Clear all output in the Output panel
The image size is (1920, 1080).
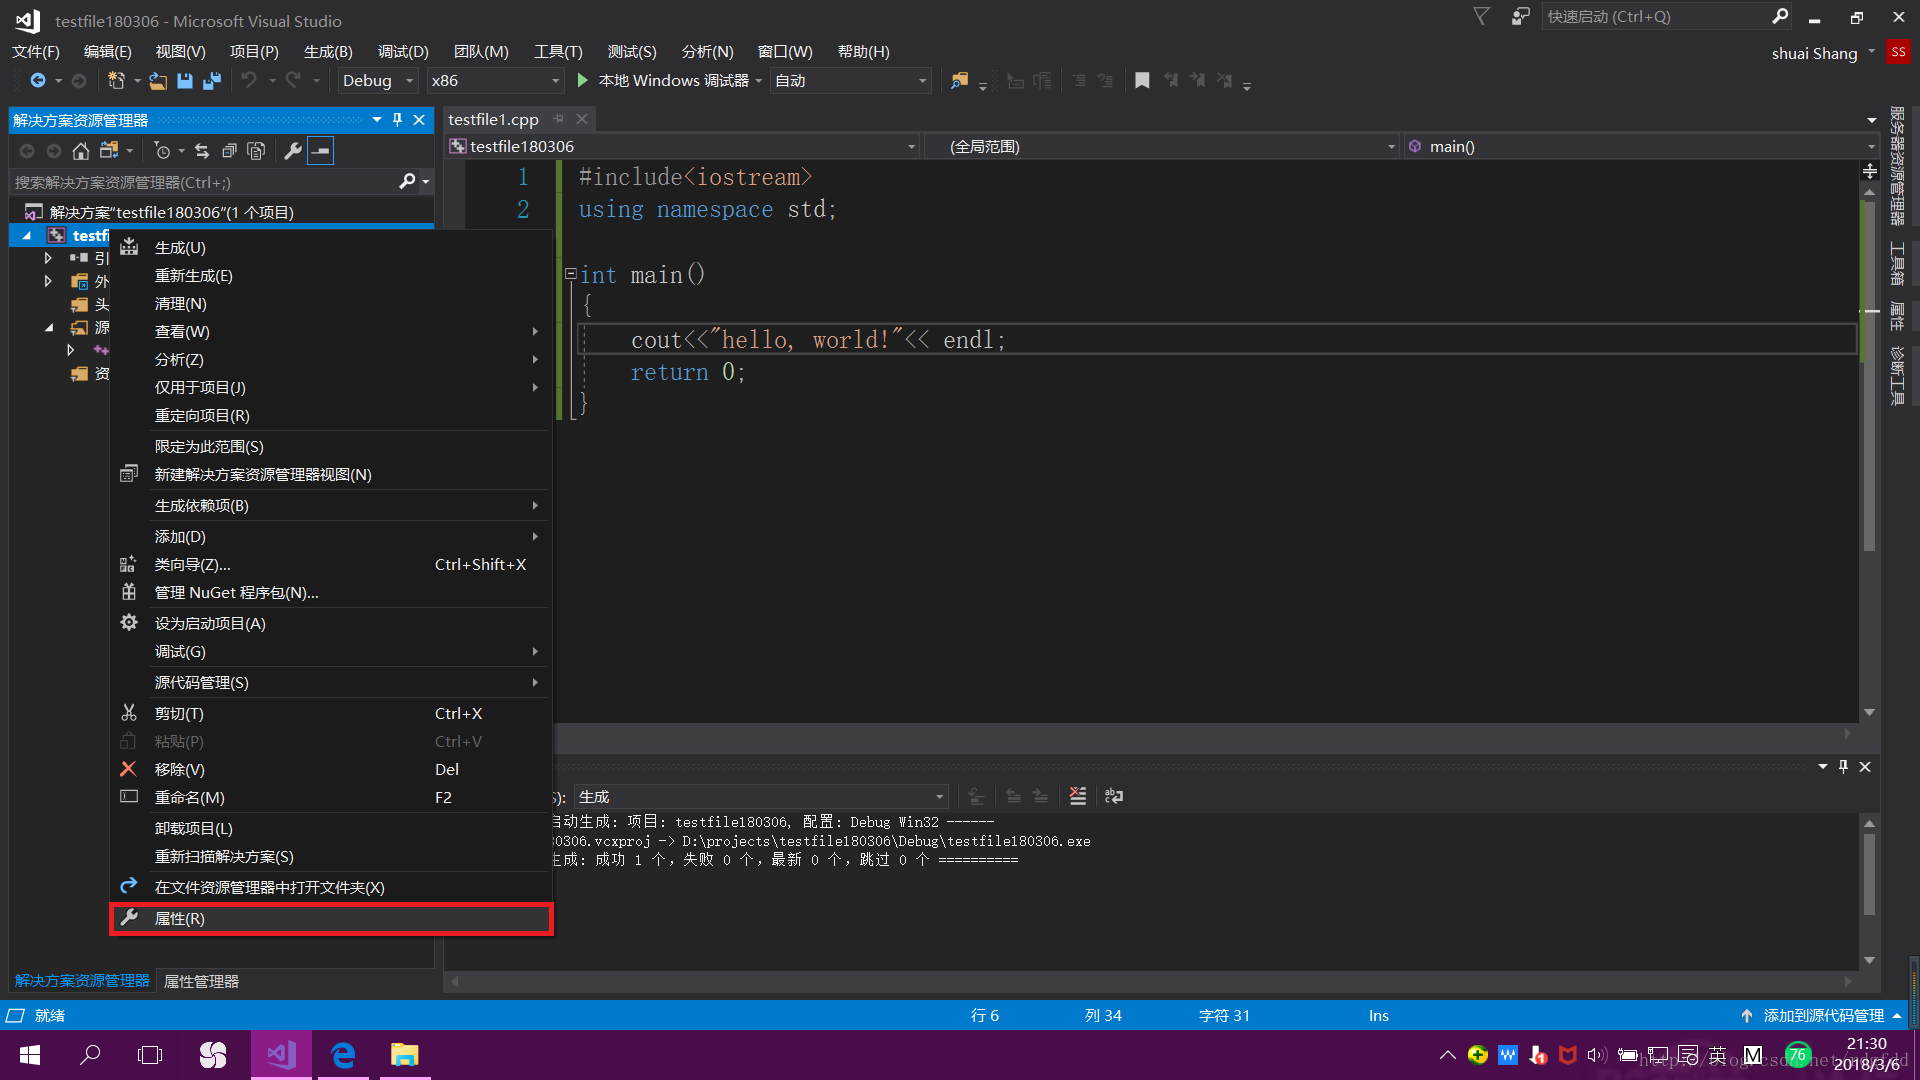1078,796
